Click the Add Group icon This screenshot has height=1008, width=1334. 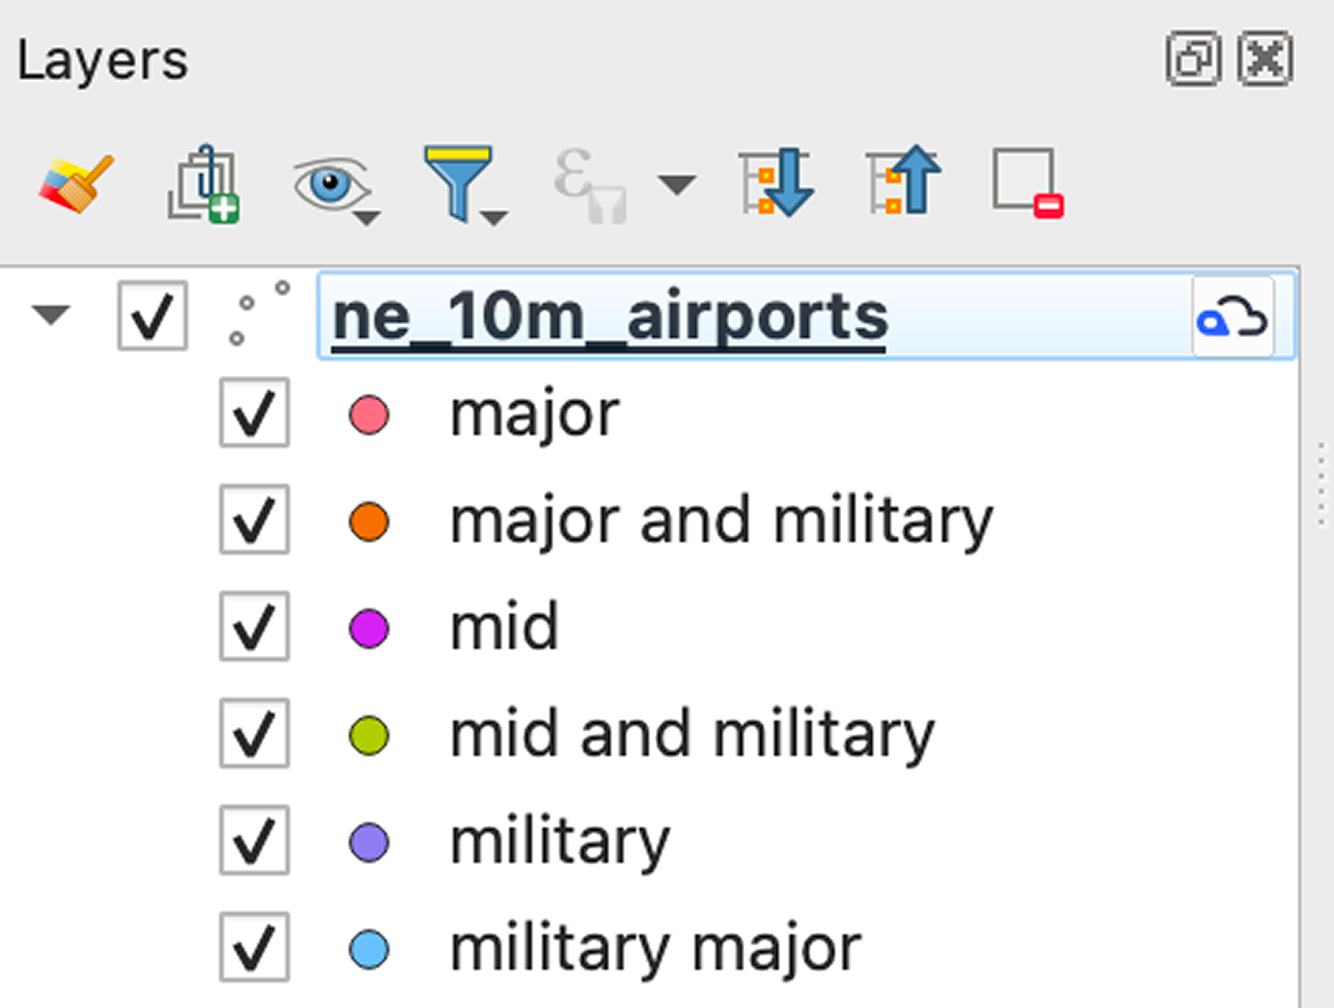[x=203, y=184]
